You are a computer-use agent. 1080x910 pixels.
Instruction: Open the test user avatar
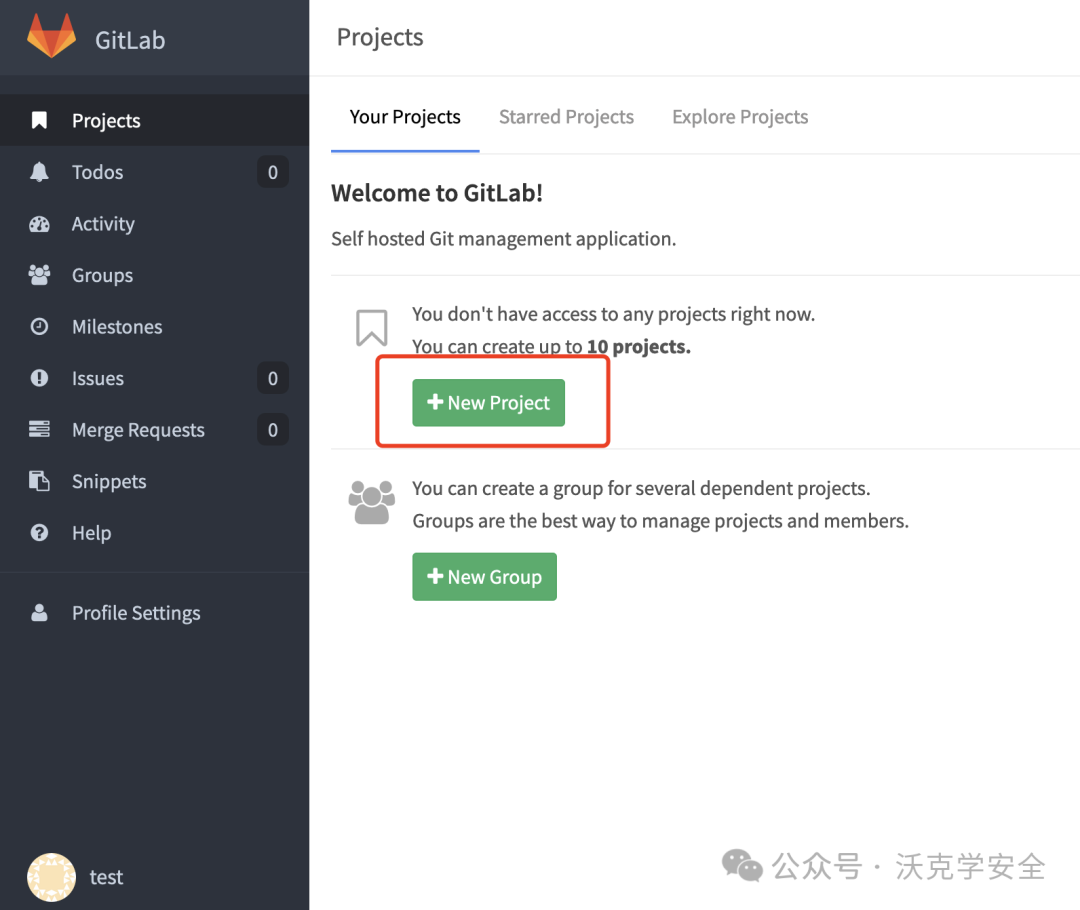[x=51, y=877]
